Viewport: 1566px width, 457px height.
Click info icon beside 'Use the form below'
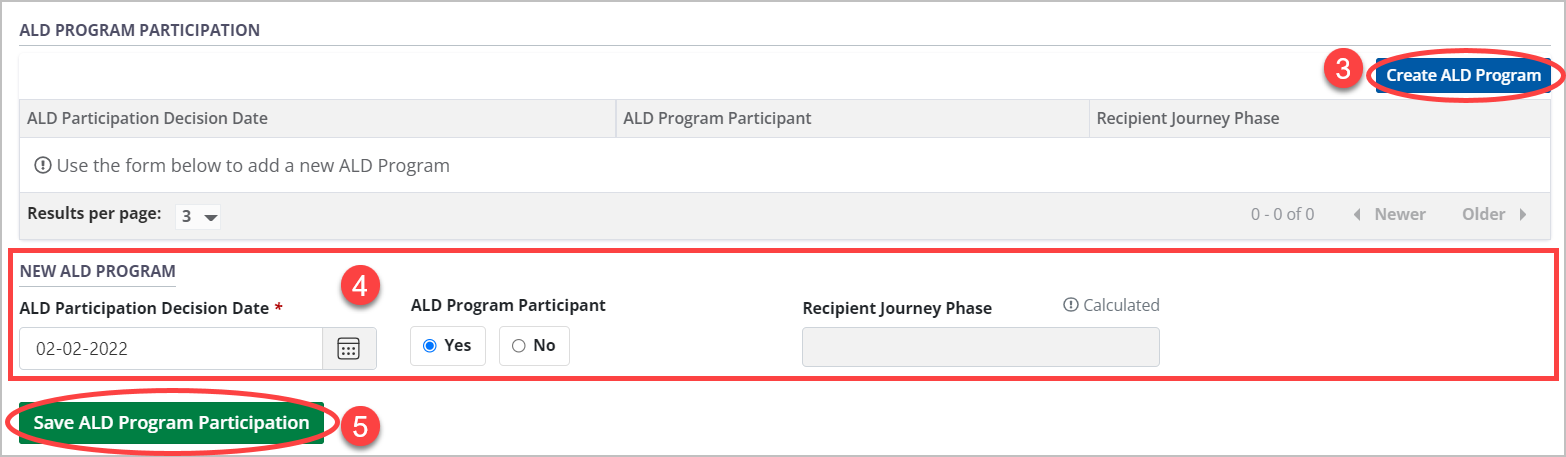(43, 166)
